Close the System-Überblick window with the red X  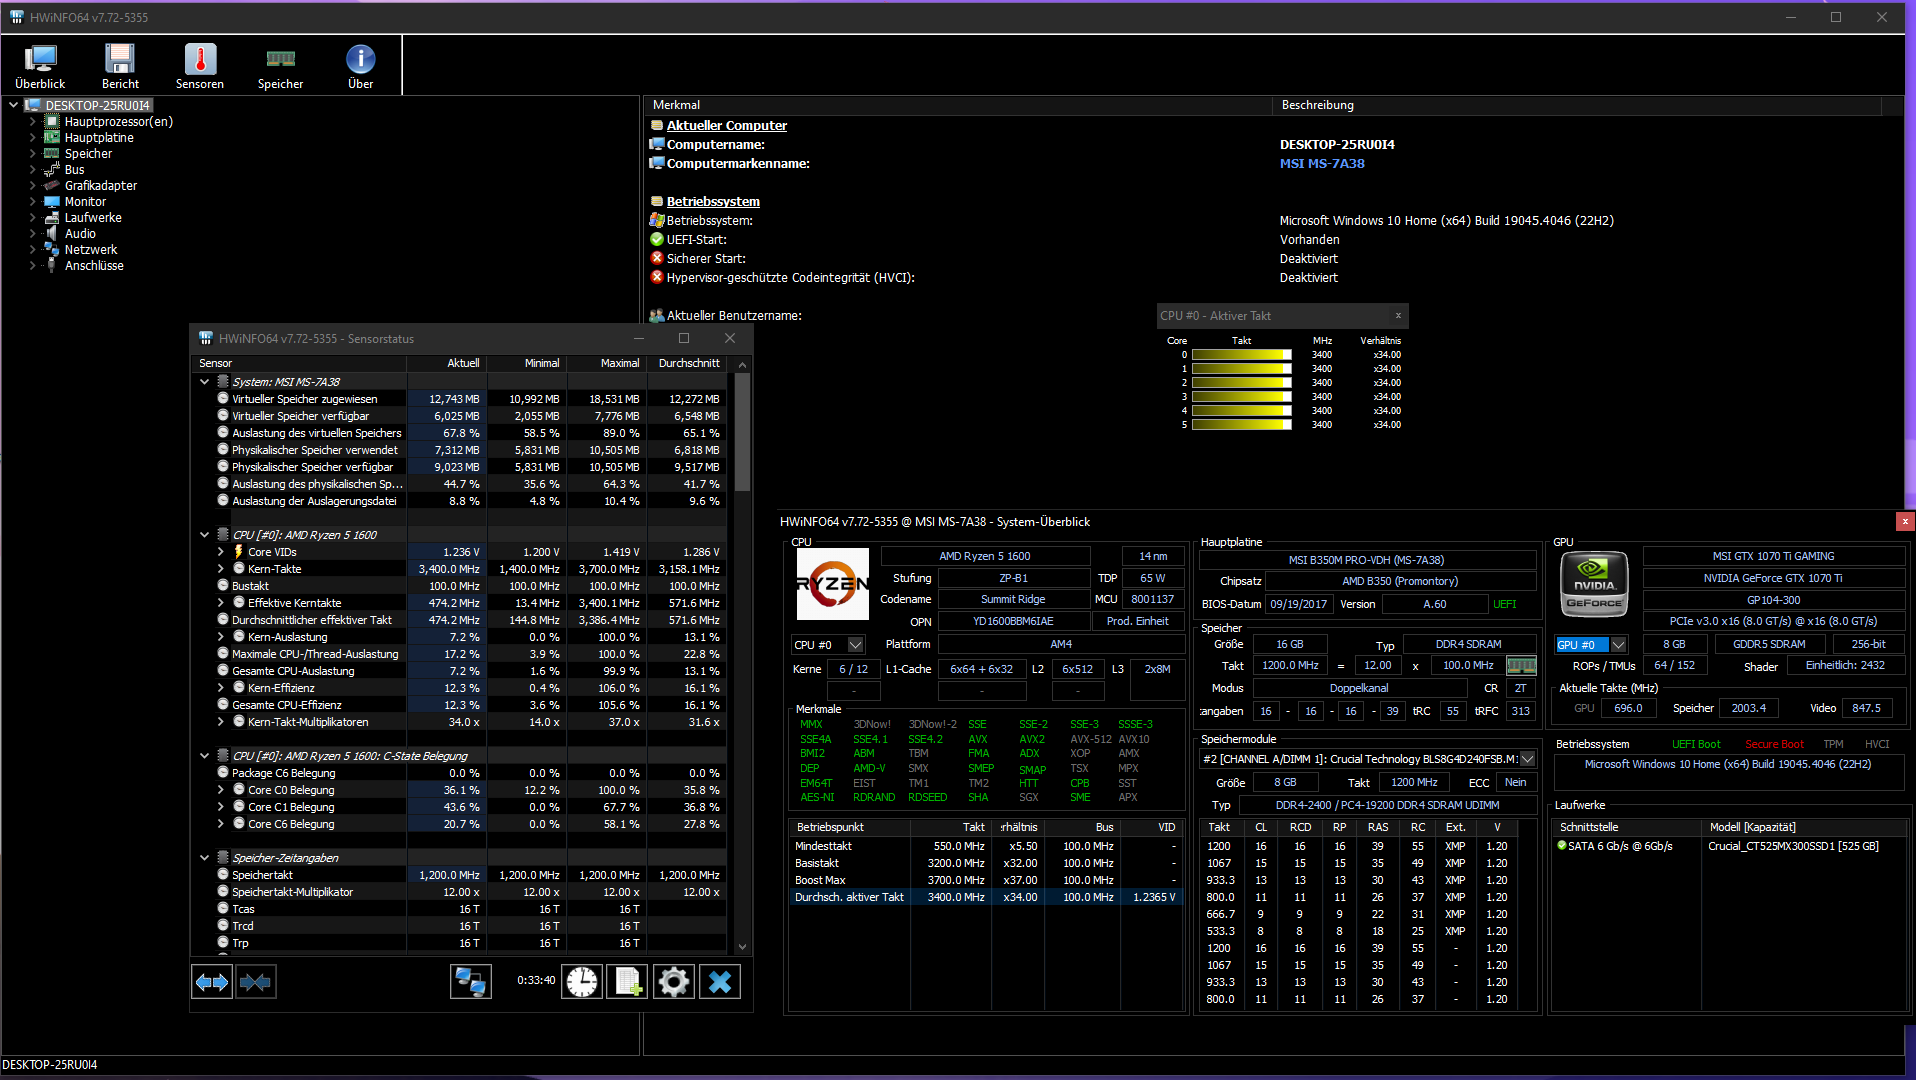click(1905, 521)
